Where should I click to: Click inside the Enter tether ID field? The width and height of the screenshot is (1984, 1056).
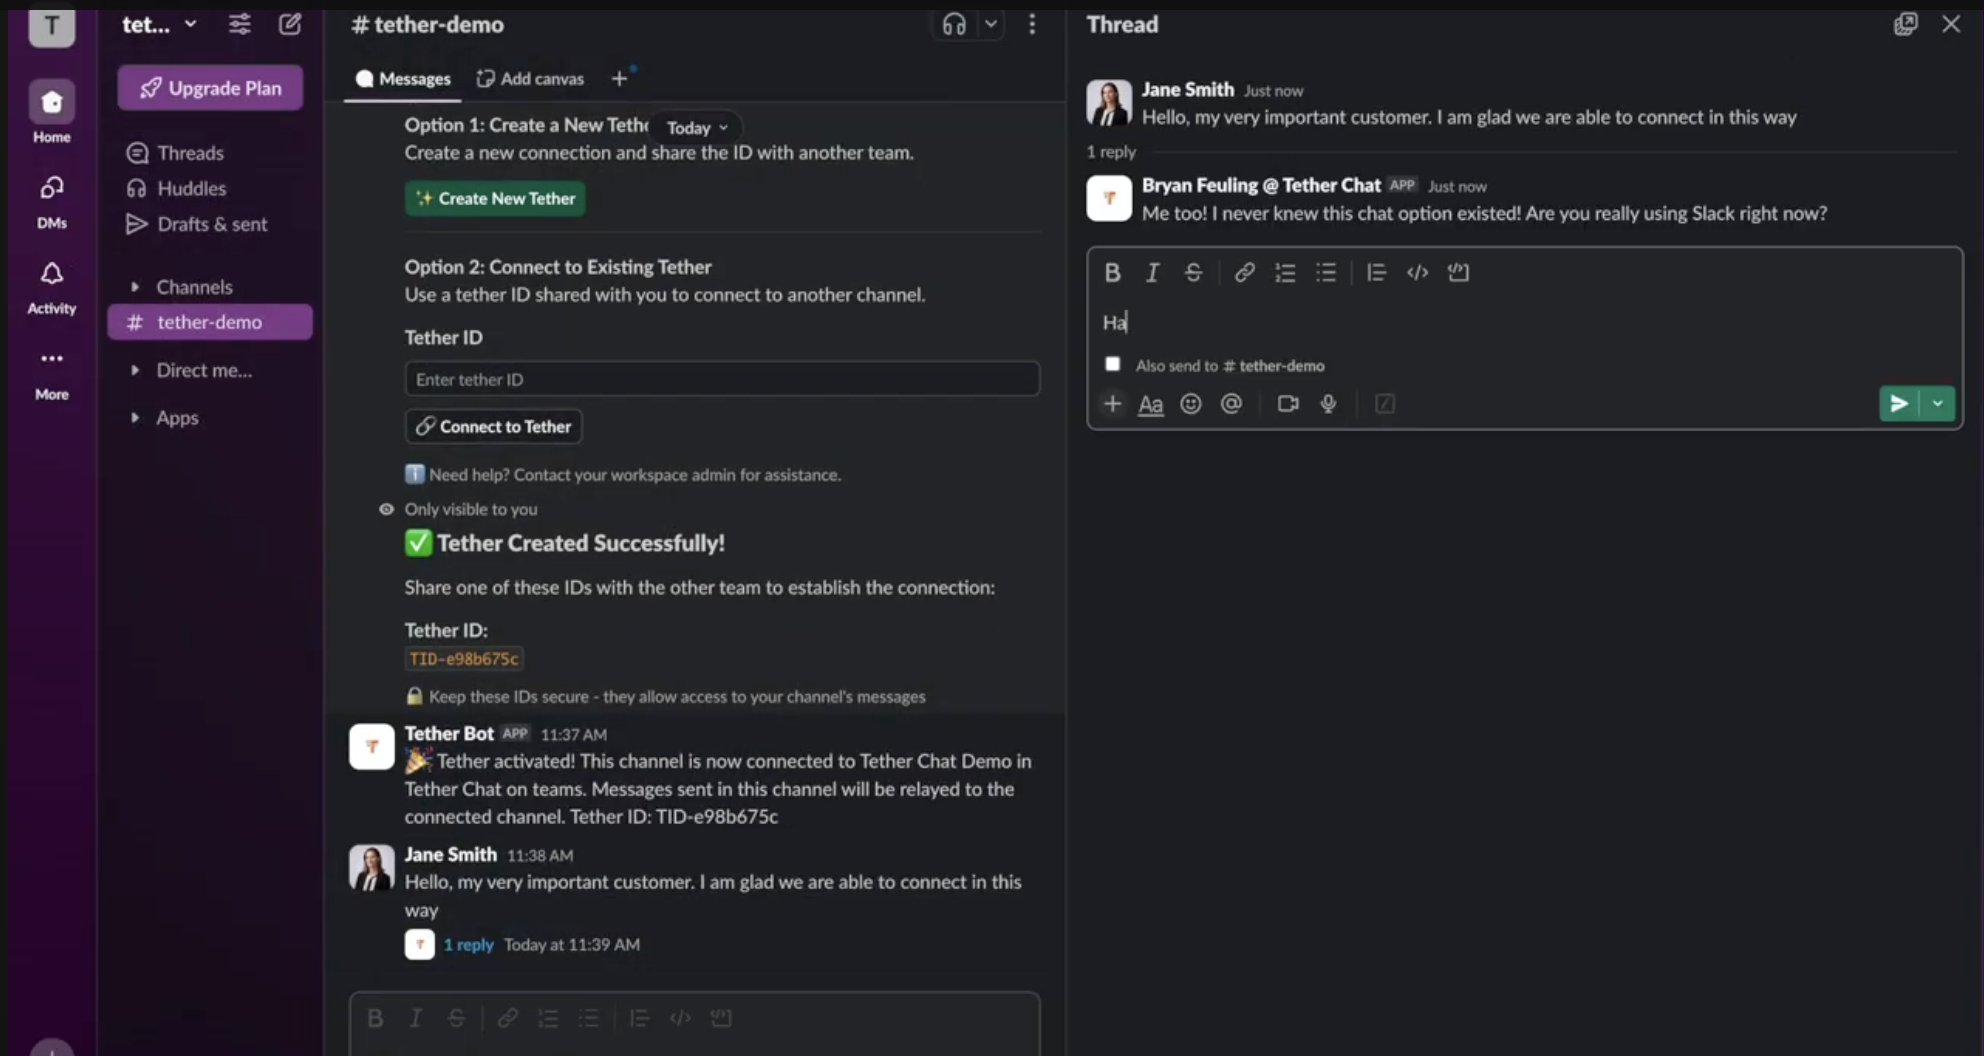click(722, 379)
